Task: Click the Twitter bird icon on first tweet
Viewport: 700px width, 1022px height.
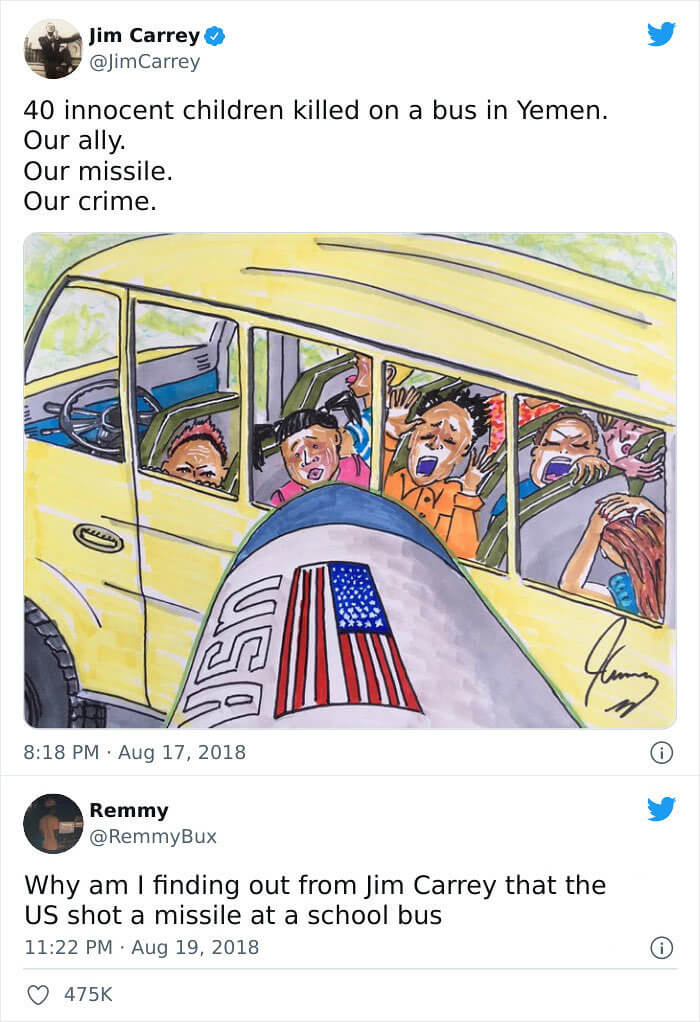Action: [x=661, y=34]
